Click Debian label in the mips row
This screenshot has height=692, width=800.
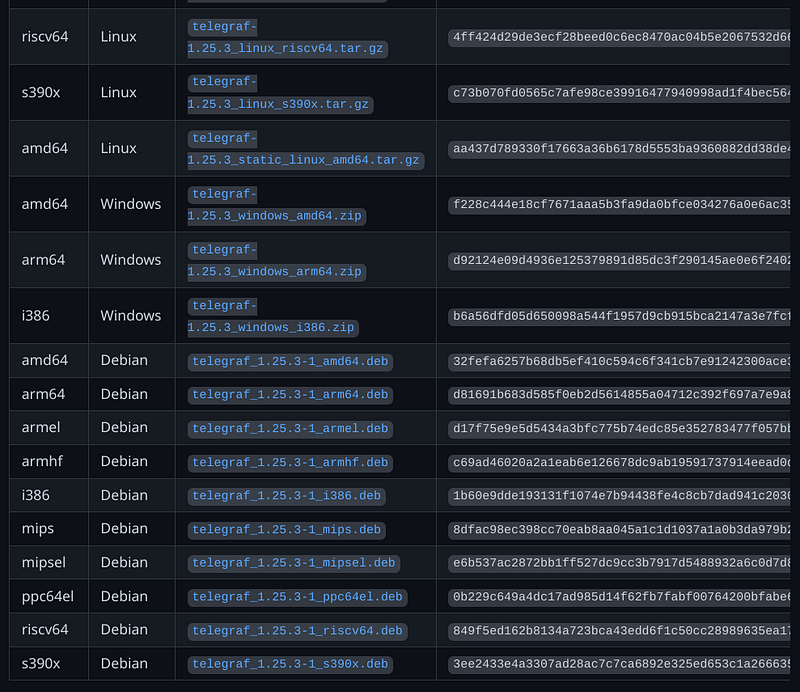pos(124,528)
